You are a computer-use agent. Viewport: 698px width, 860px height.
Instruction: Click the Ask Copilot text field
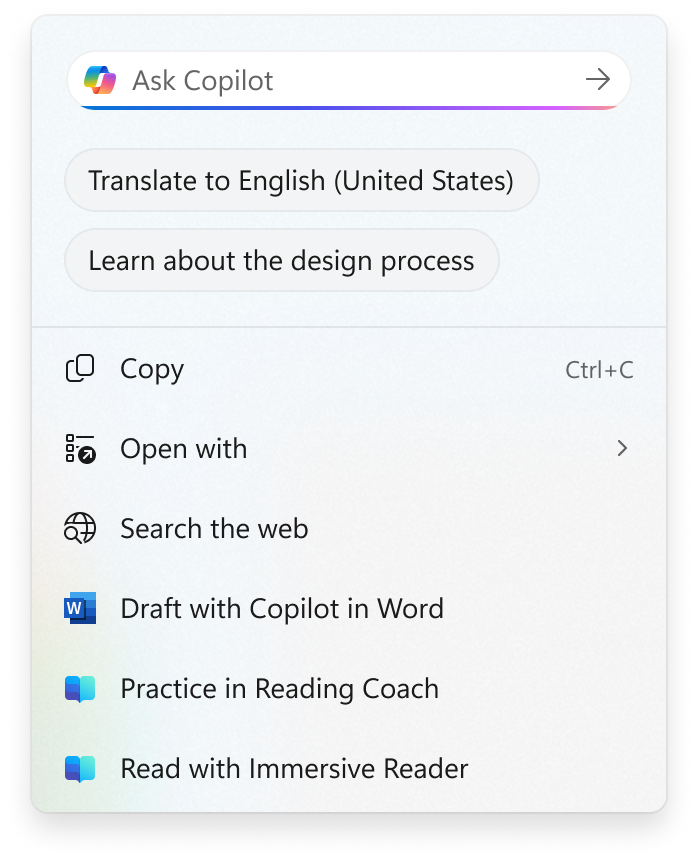click(350, 80)
